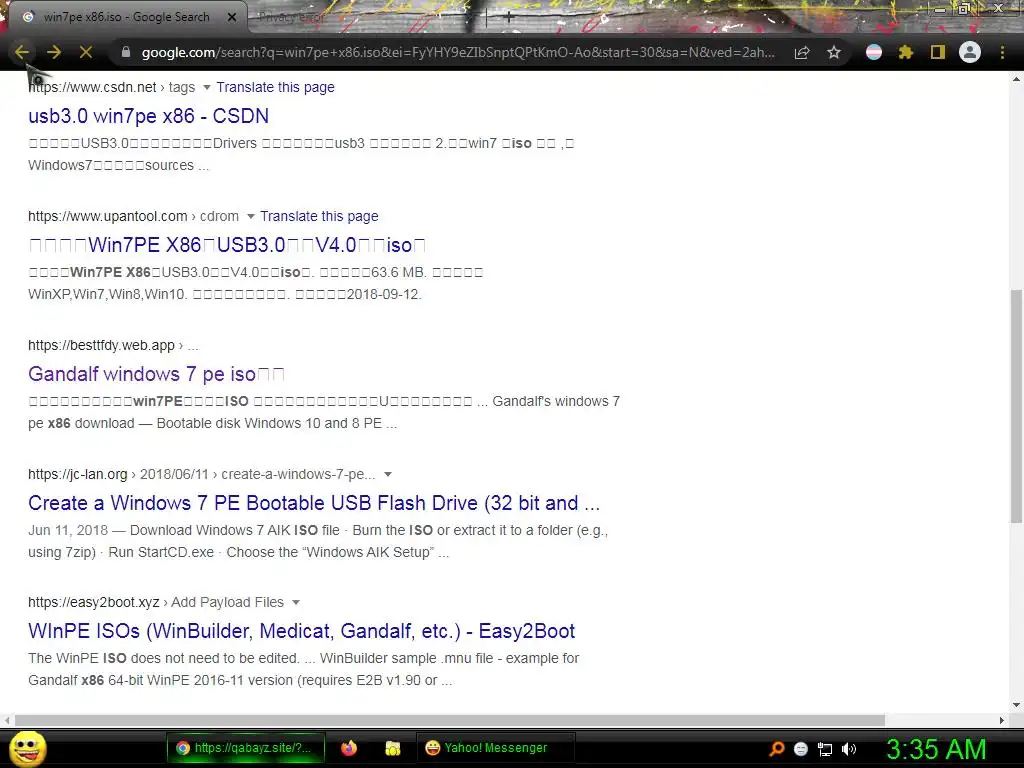Click the address bar URL field
Viewport: 1024px width, 768px height.
[x=458, y=52]
